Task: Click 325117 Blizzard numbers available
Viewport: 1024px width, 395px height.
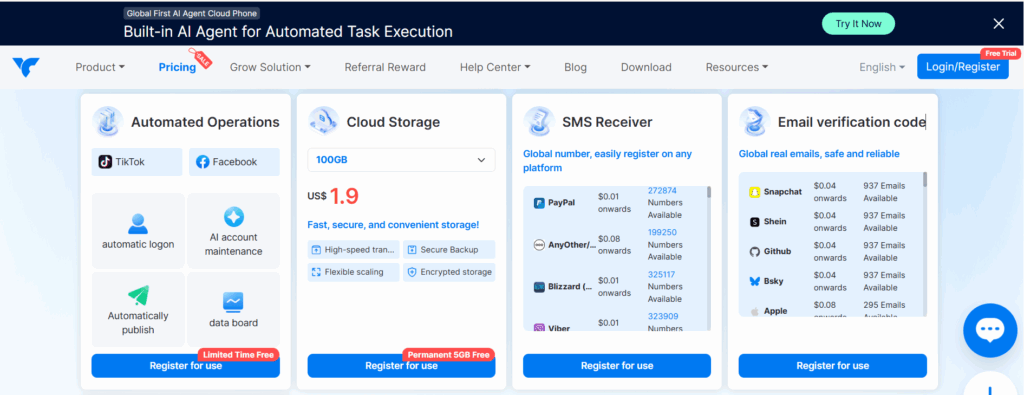Action: tap(664, 287)
